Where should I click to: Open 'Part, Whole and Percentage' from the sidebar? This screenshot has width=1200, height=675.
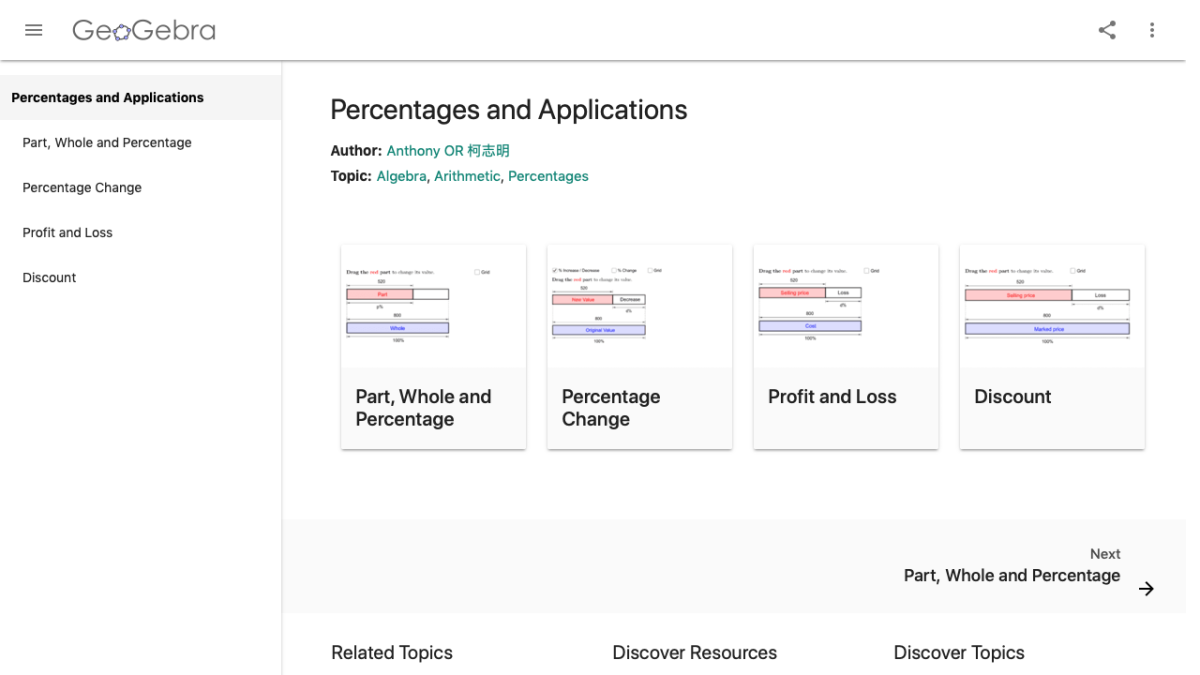click(x=107, y=142)
